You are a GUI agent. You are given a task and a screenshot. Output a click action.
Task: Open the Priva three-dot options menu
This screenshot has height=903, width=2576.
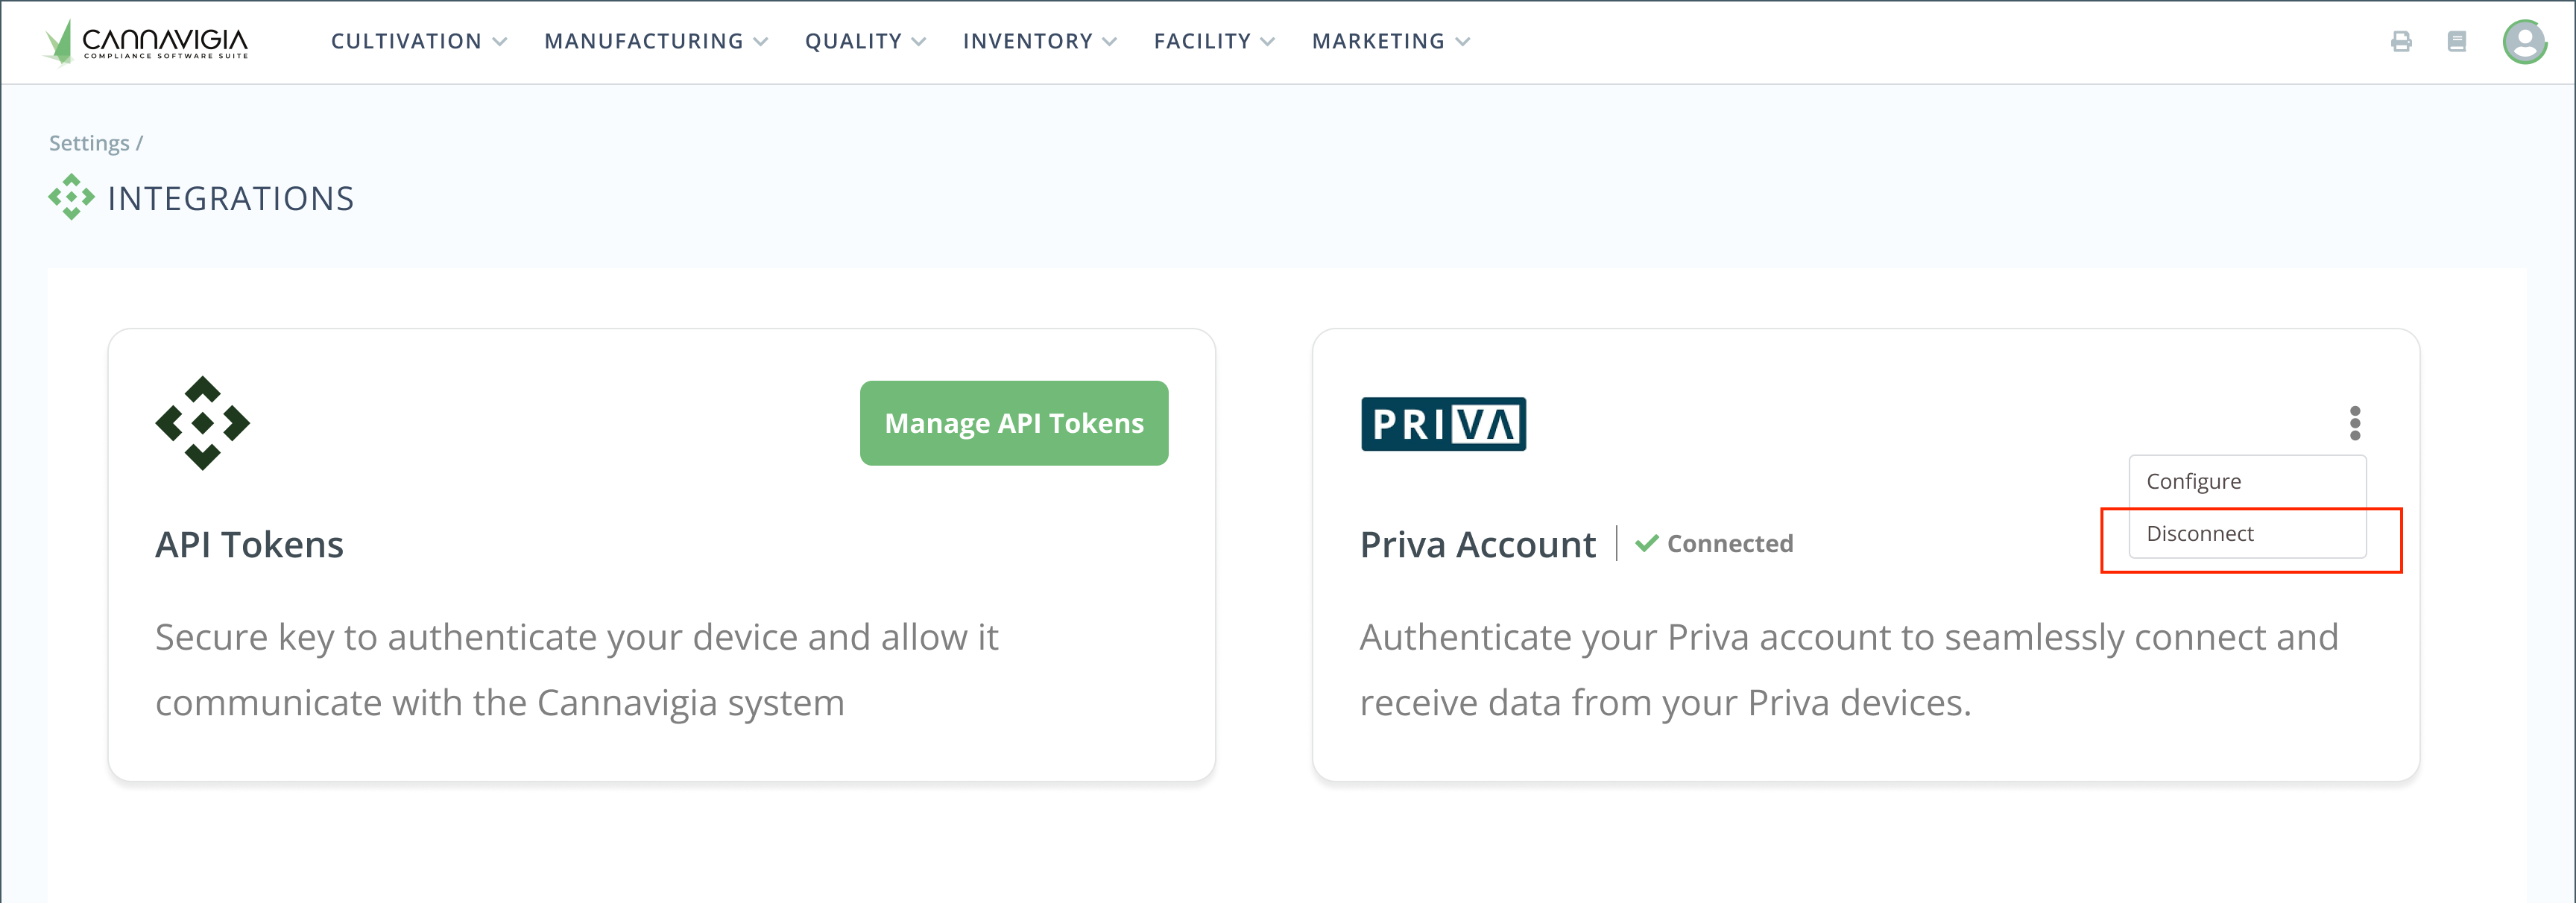coord(2355,423)
